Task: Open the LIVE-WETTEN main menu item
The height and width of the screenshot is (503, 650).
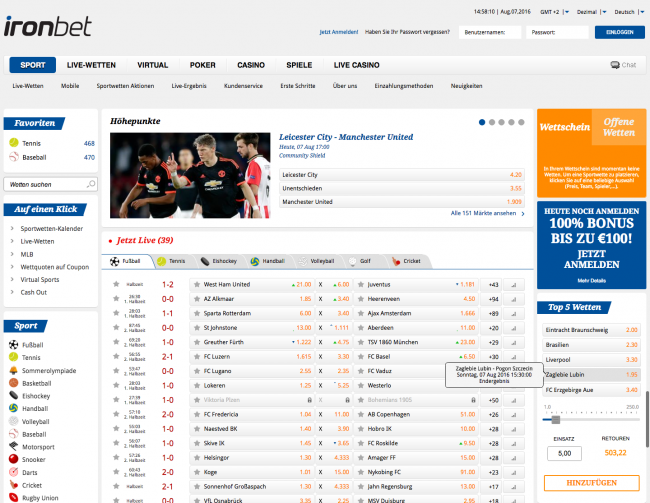Action: point(90,65)
